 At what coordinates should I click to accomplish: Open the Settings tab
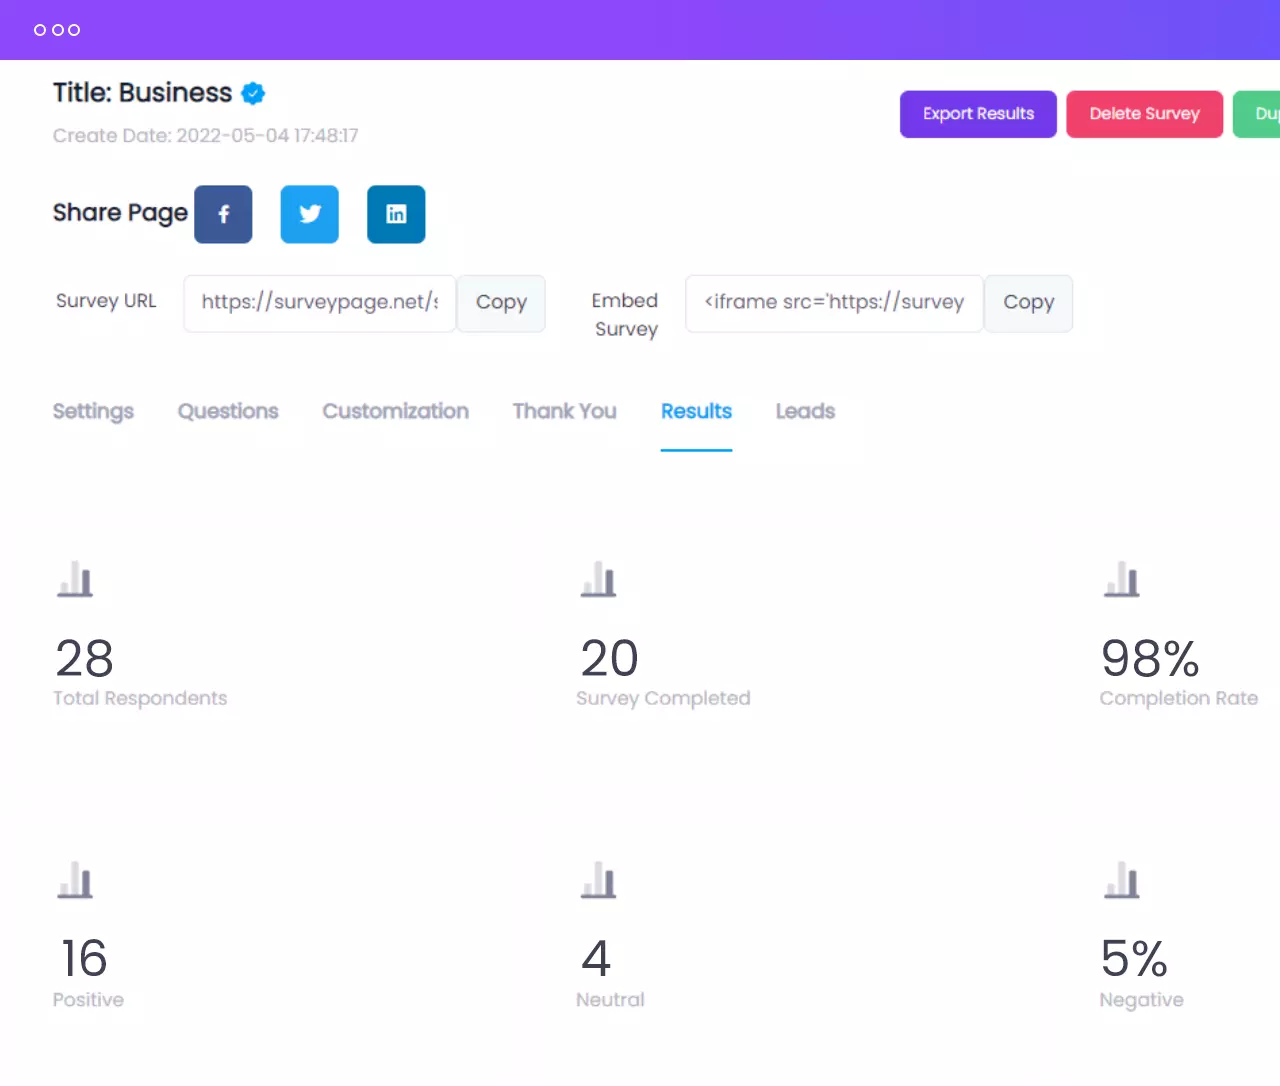click(93, 411)
